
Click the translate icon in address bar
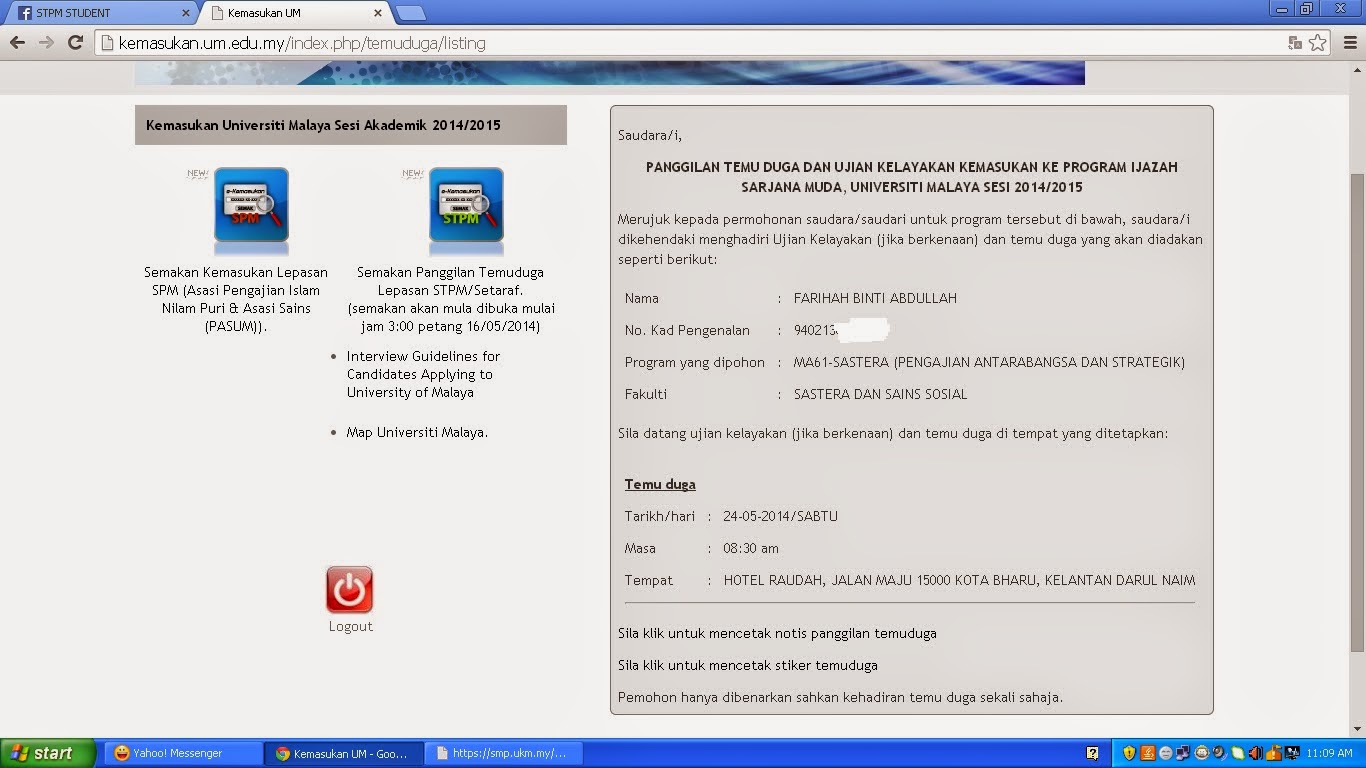click(1295, 43)
